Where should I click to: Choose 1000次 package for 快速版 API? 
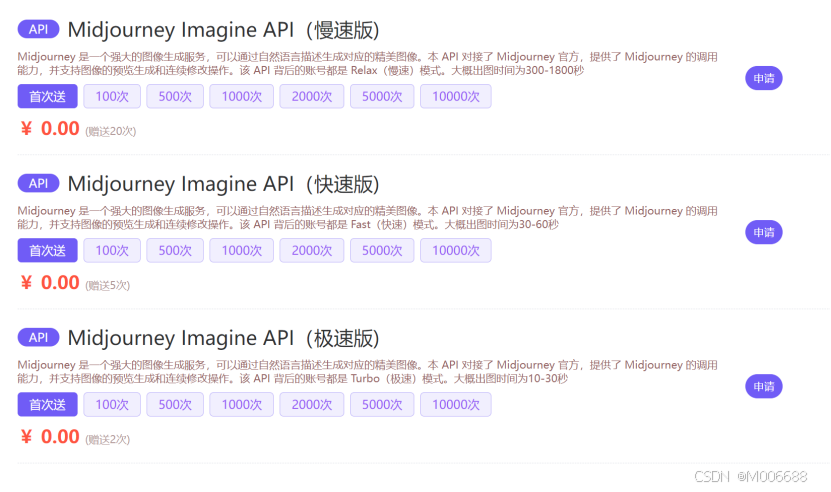242,250
